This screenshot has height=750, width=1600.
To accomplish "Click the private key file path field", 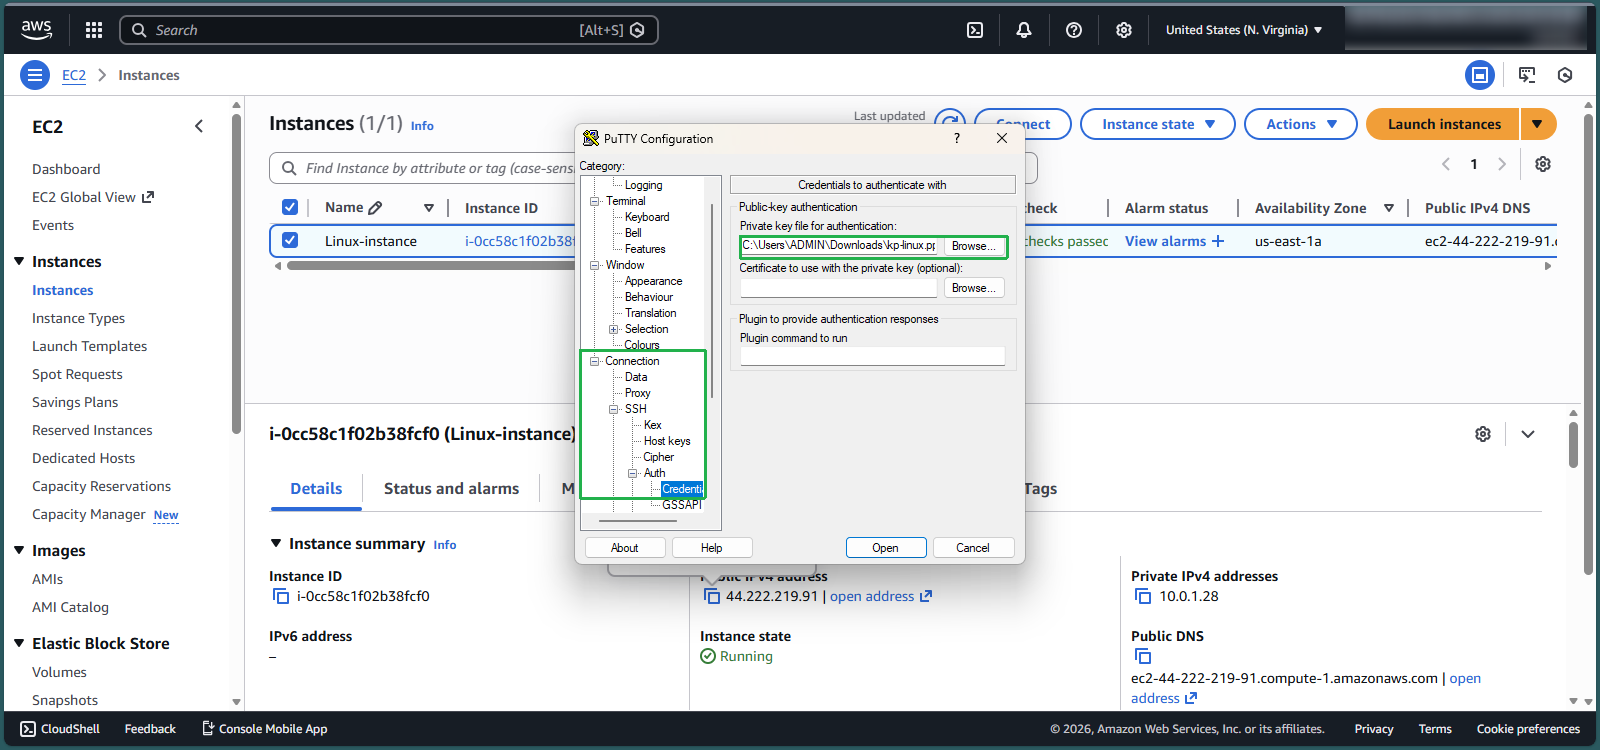I will [x=839, y=246].
